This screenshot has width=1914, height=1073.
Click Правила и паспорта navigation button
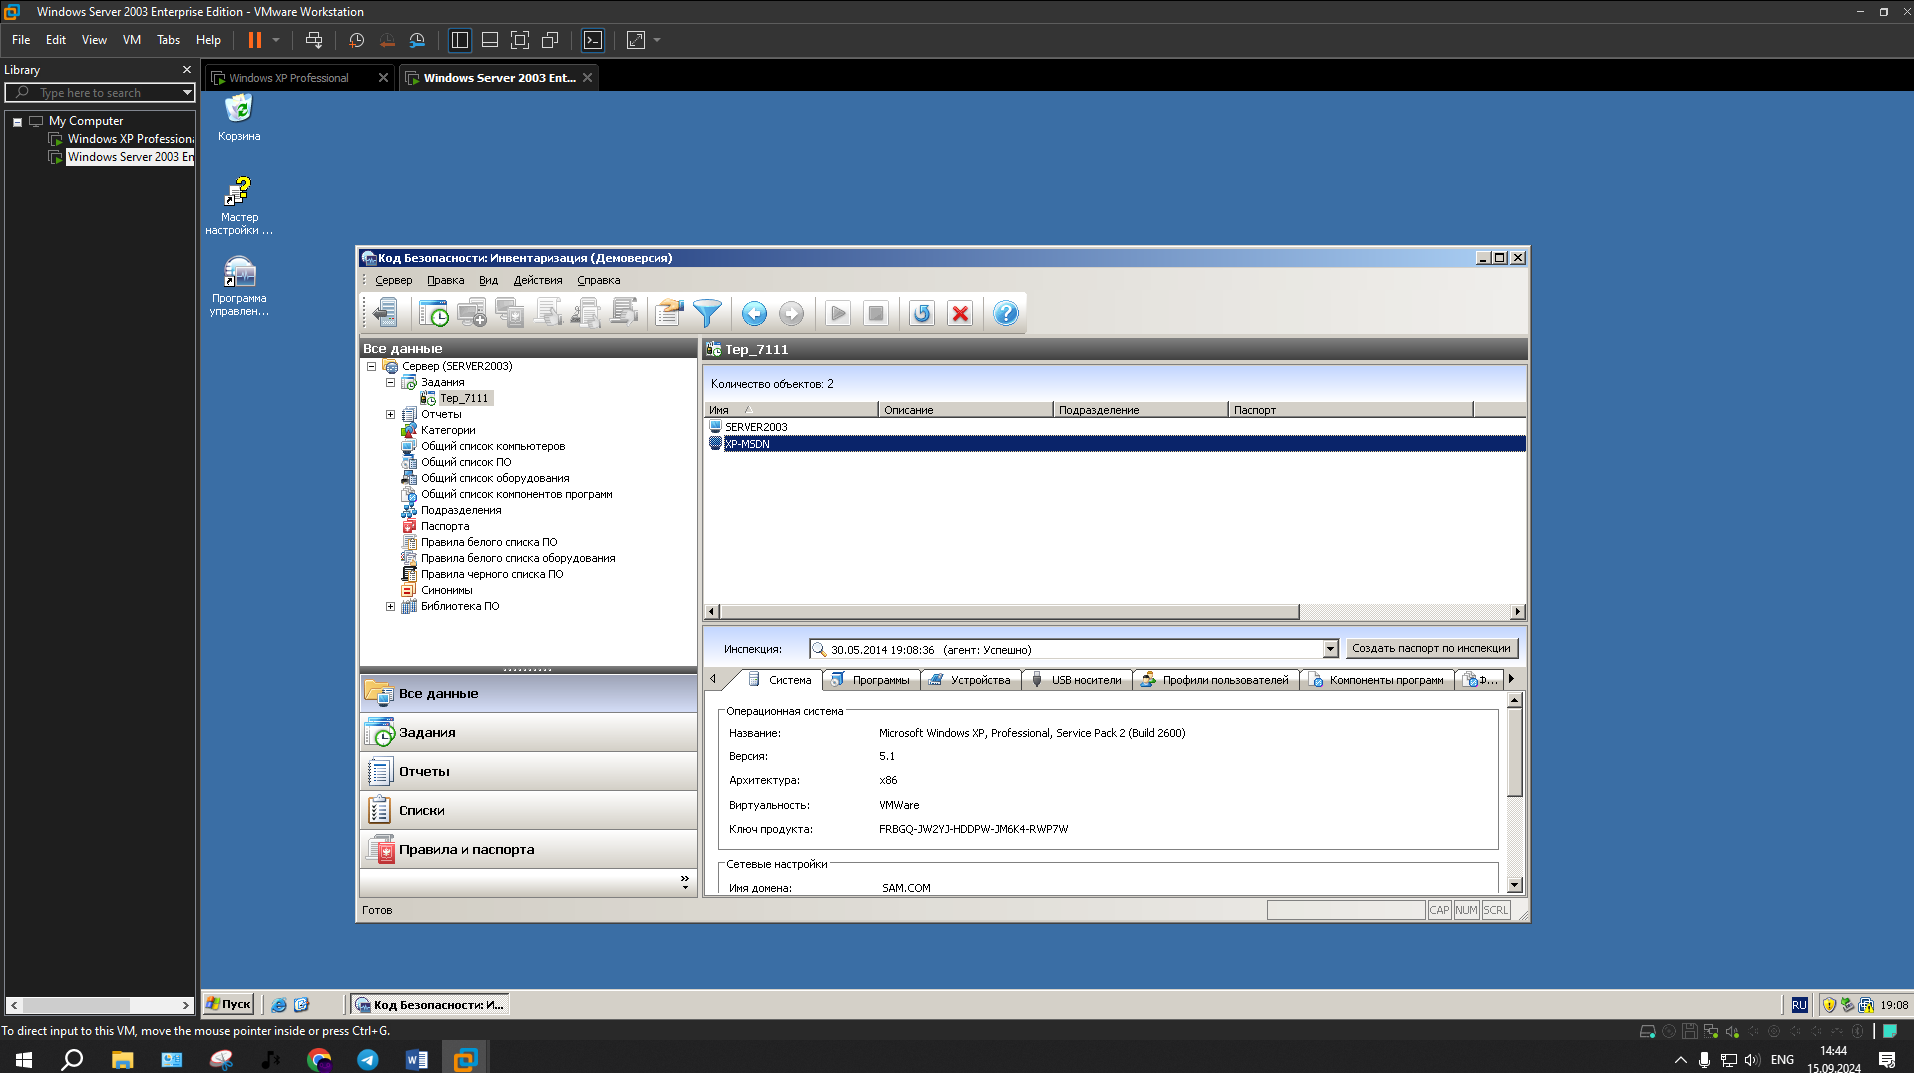point(528,850)
